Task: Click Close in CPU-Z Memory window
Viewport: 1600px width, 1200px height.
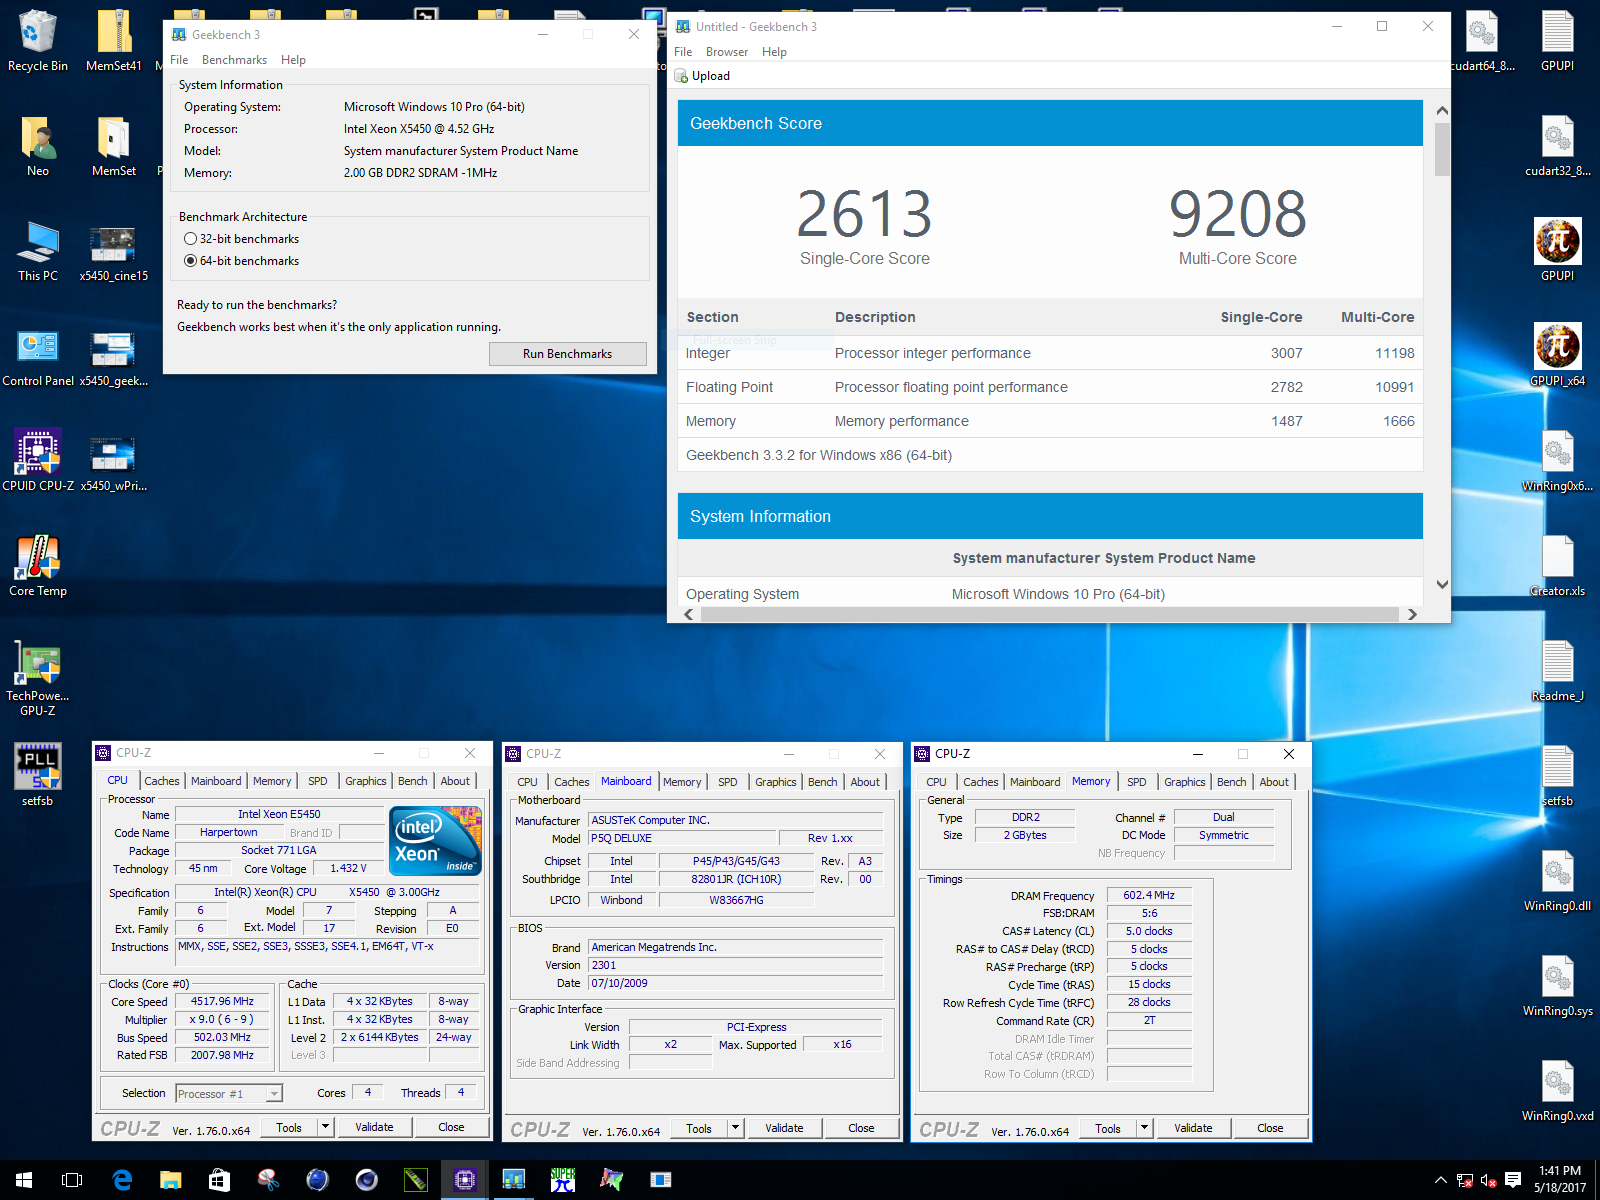Action: click(1270, 1128)
